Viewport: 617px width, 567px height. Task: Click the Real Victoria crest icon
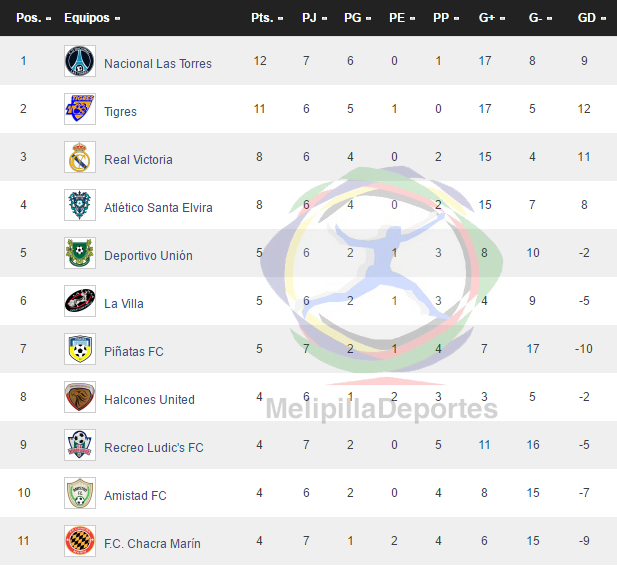[80, 157]
